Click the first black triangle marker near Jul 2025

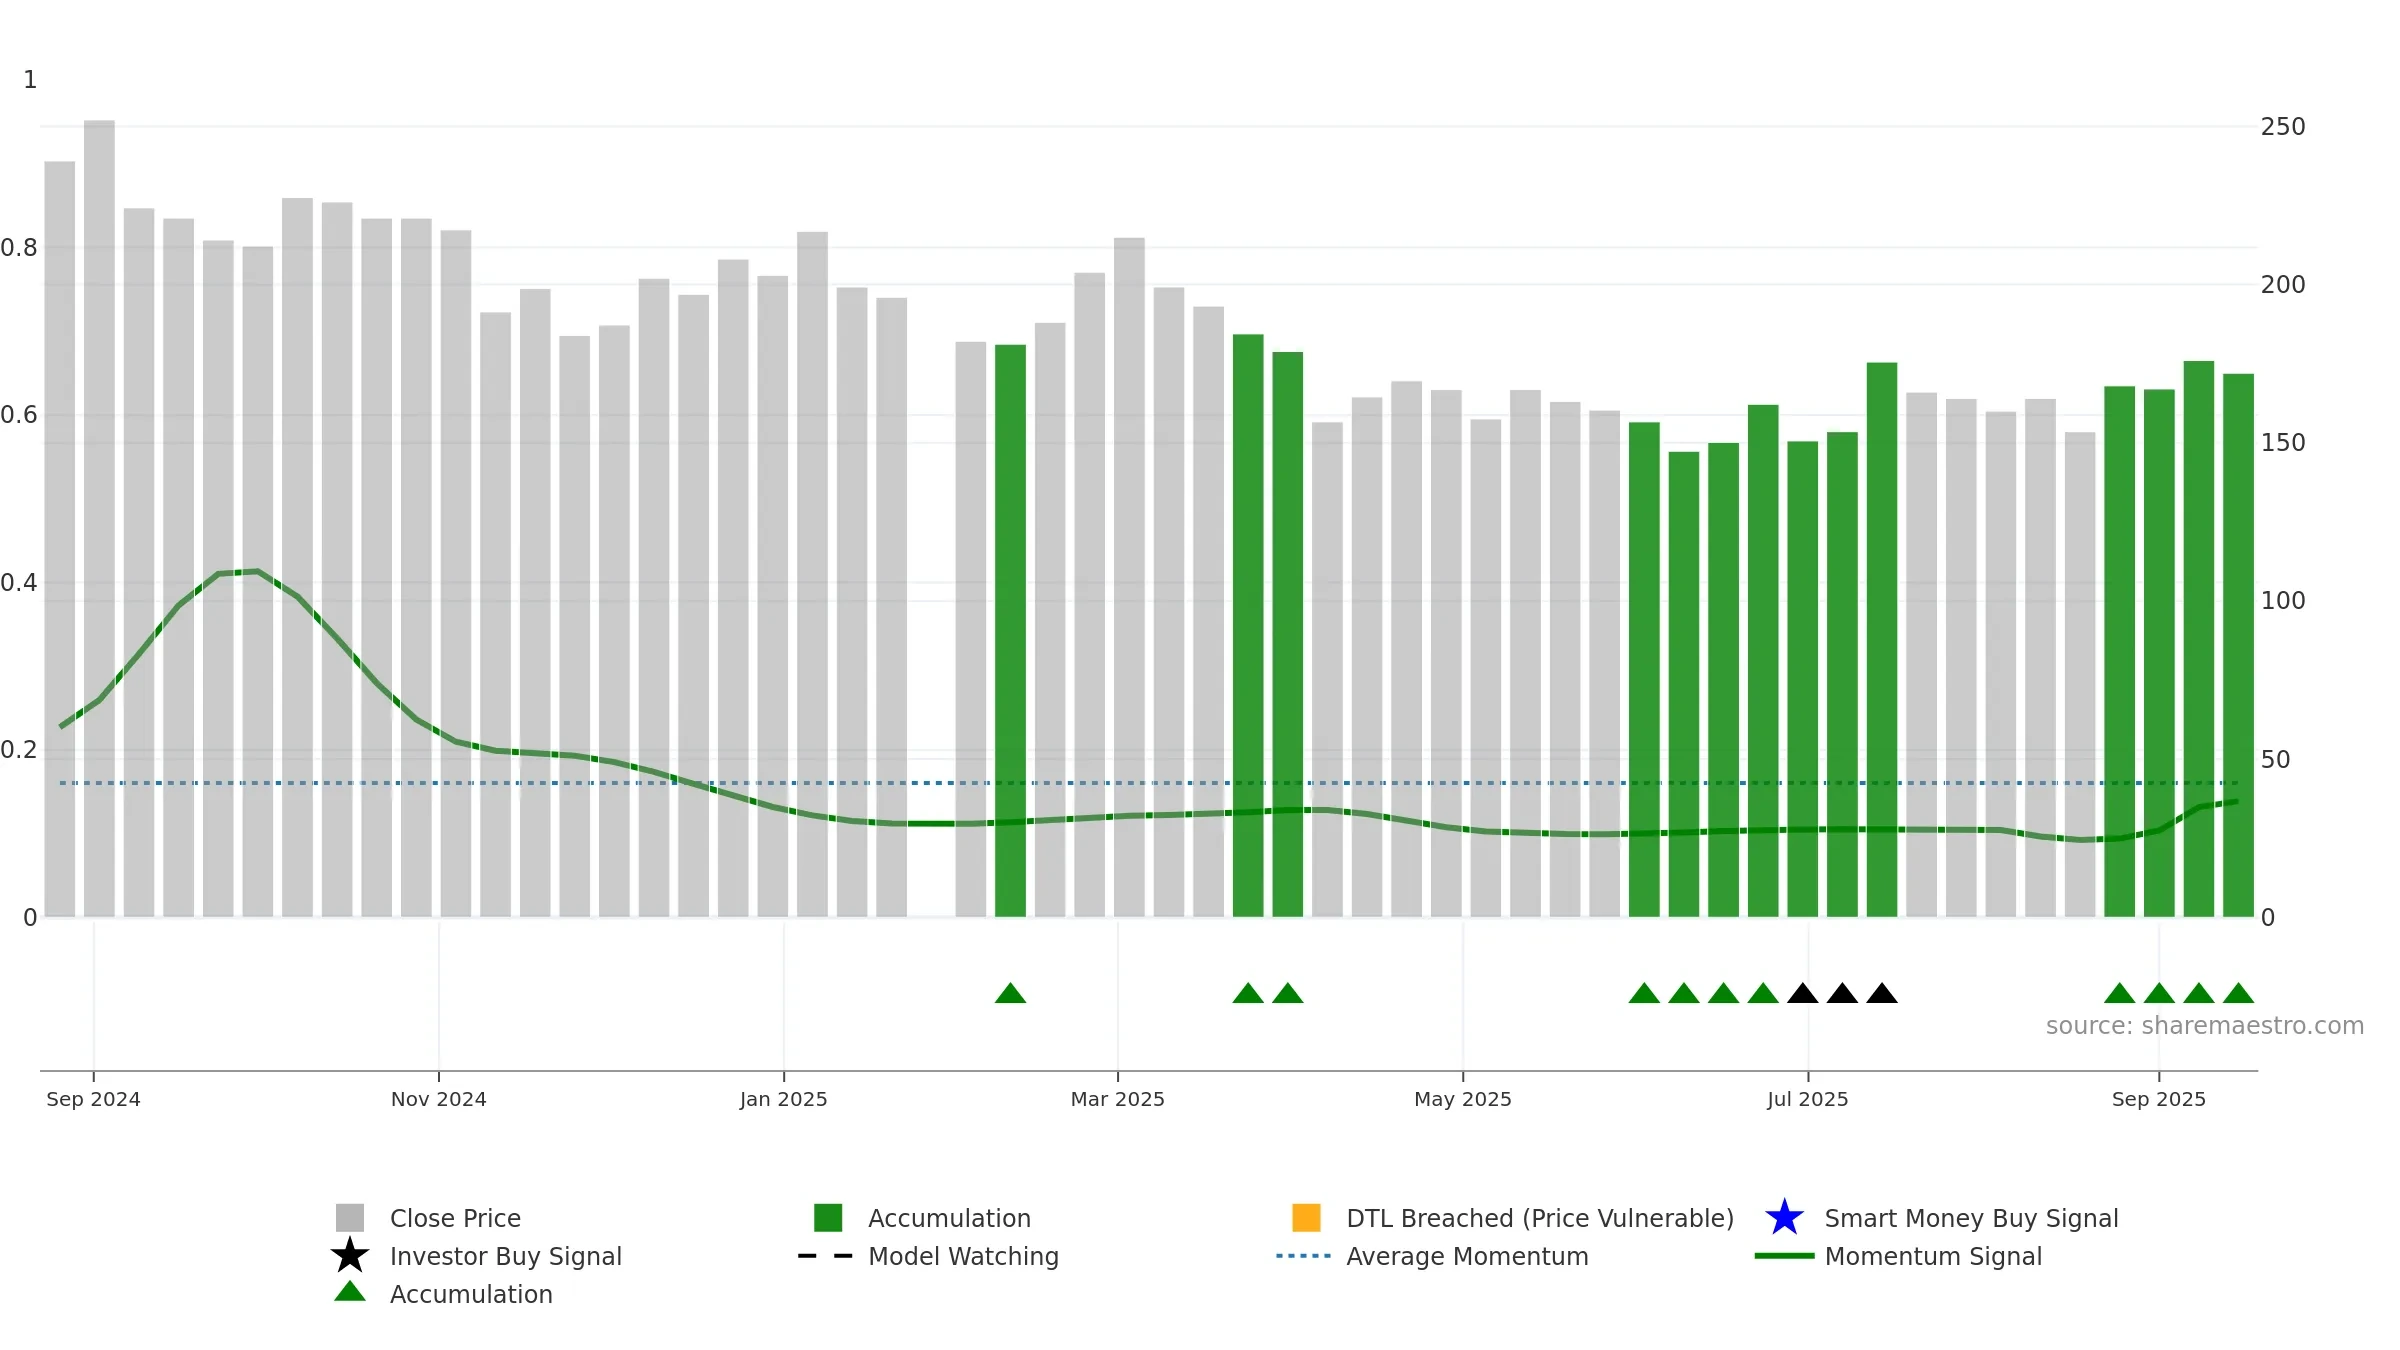click(1802, 993)
